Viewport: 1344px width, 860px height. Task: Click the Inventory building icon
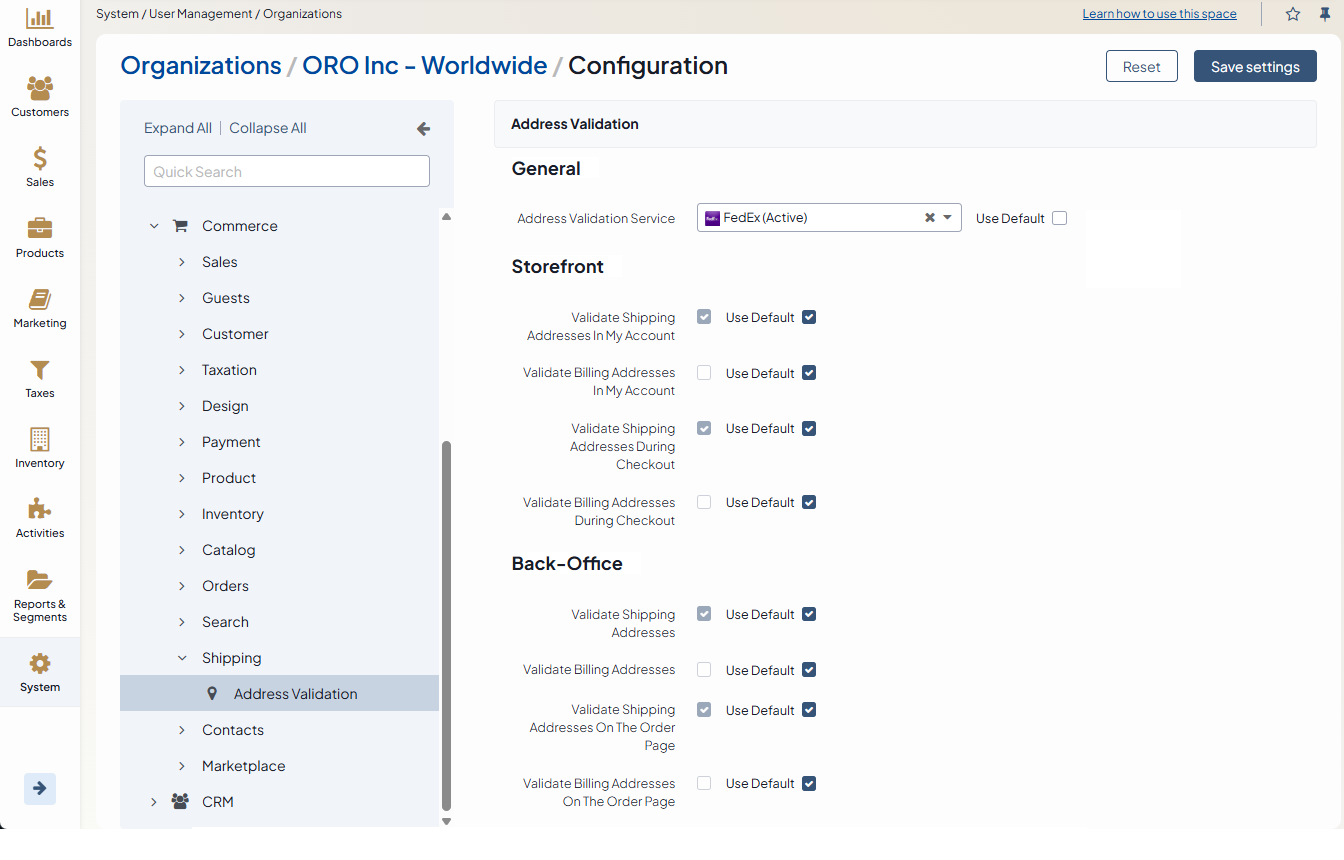[40, 440]
